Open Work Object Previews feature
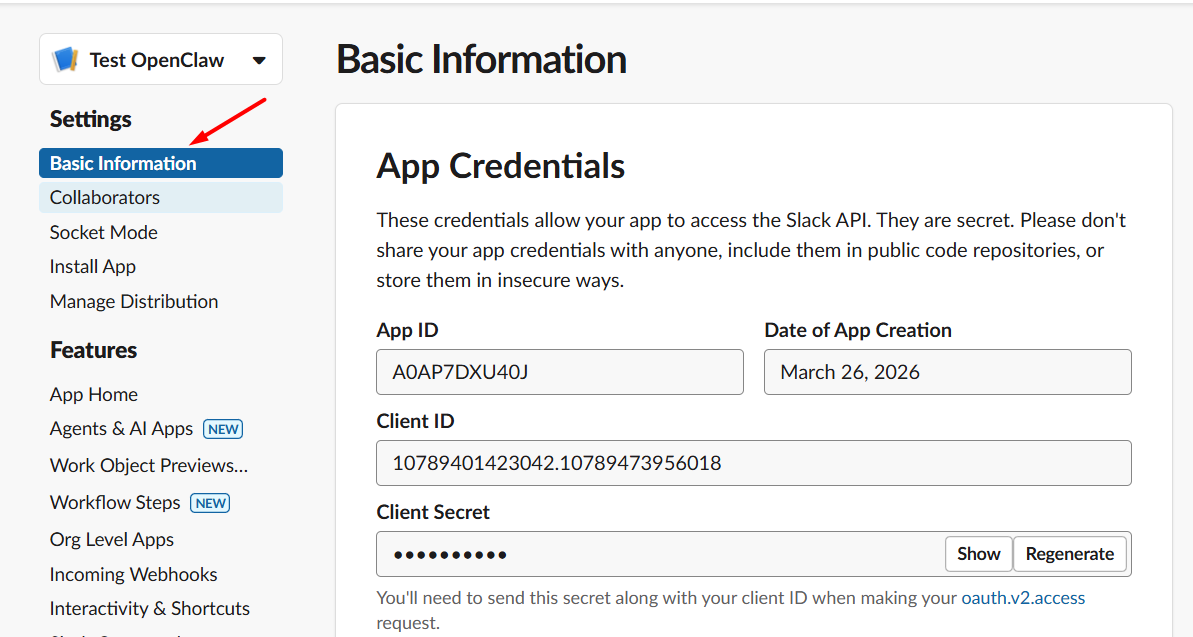The height and width of the screenshot is (637, 1193). point(149,465)
